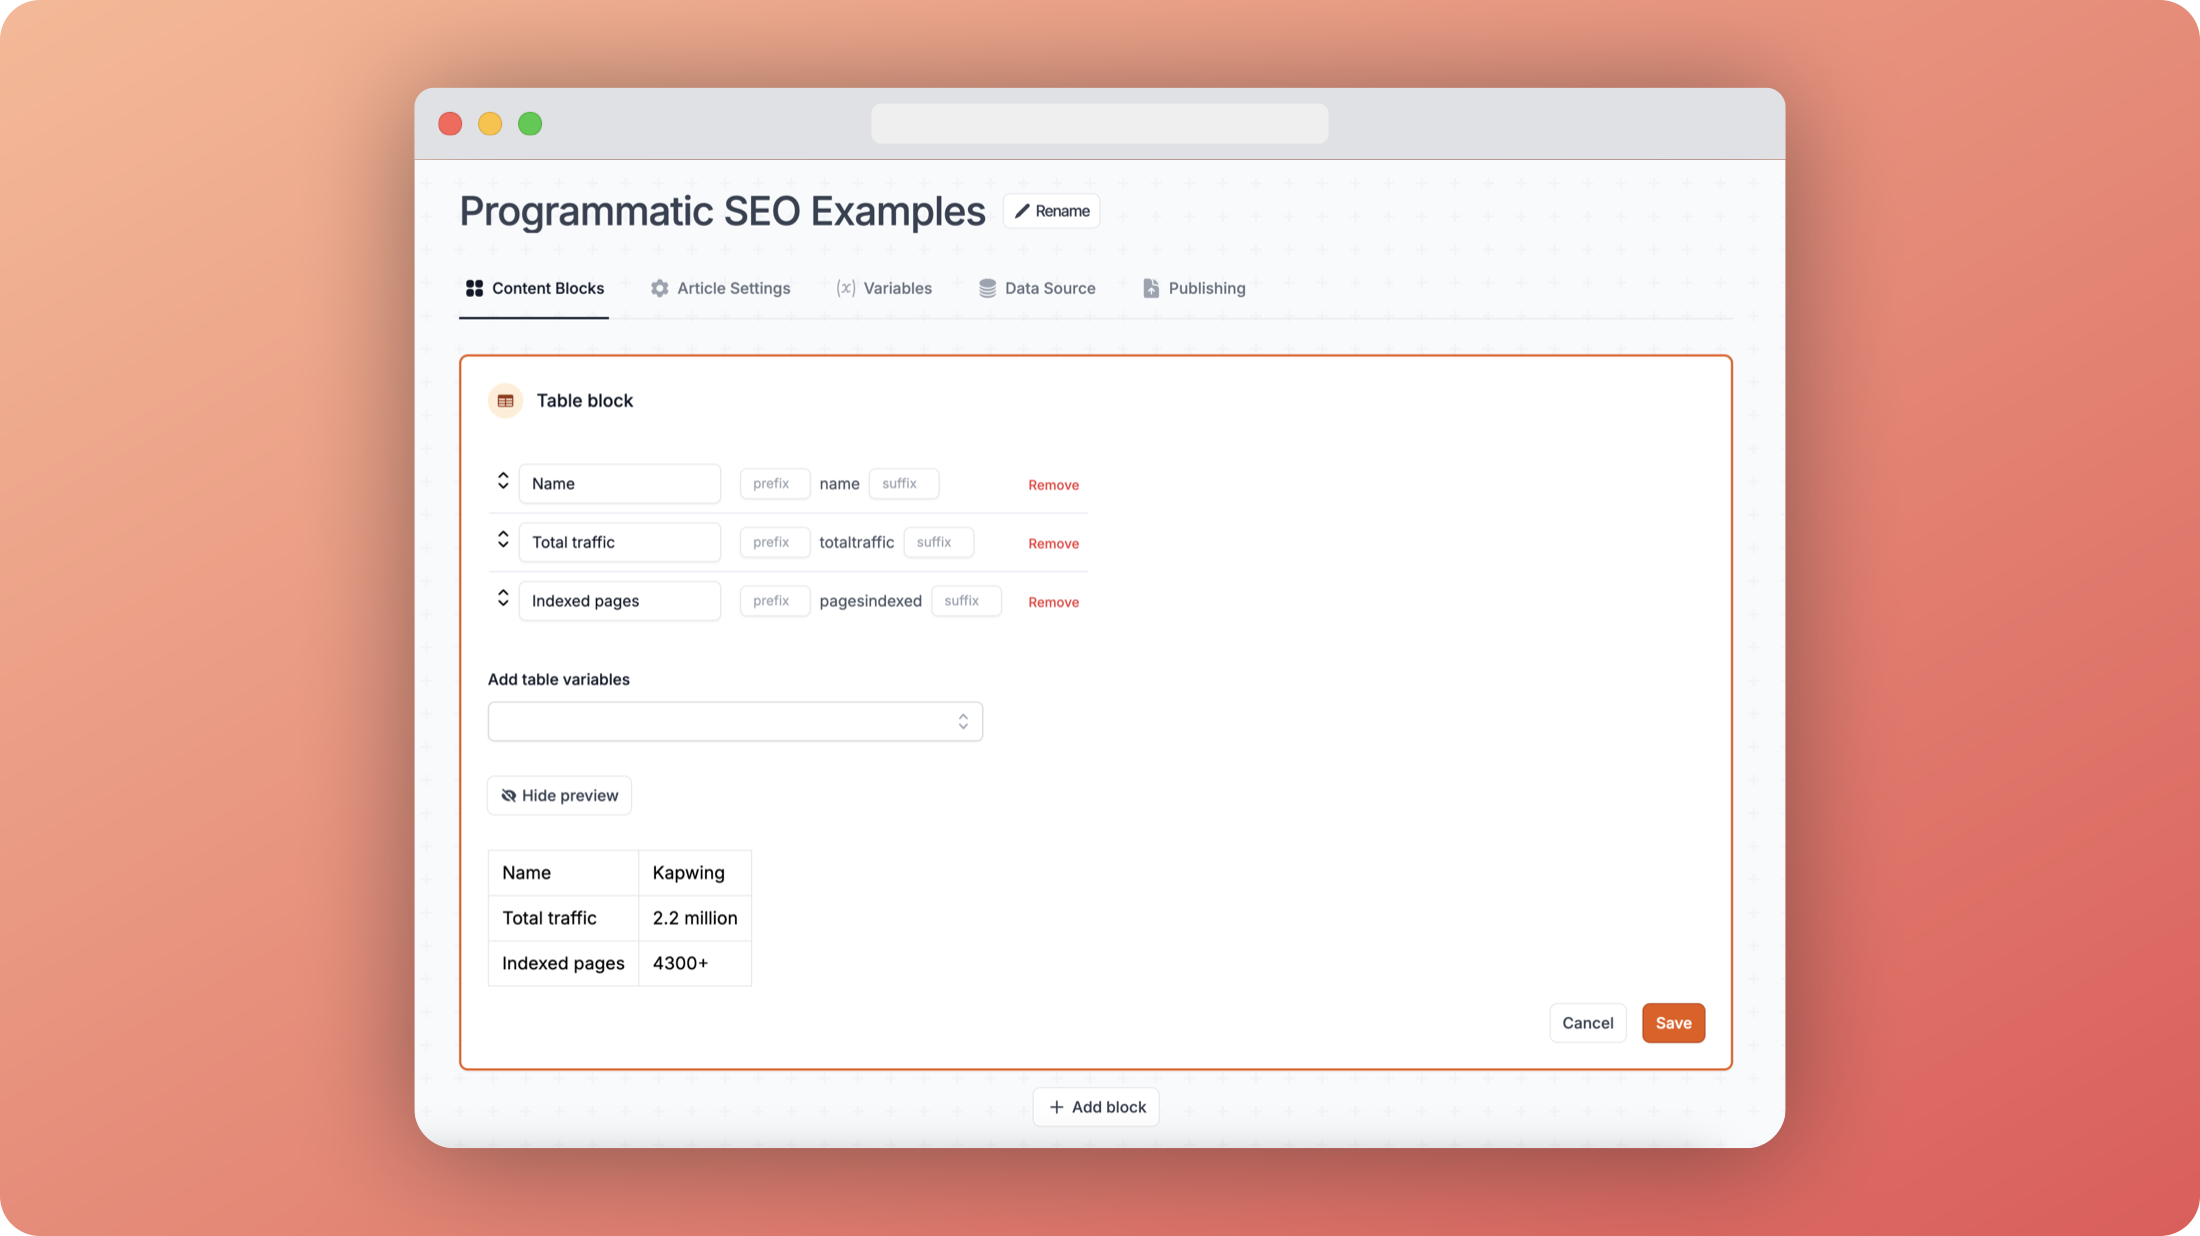Click reorder arrows for Total traffic row

[x=503, y=540]
